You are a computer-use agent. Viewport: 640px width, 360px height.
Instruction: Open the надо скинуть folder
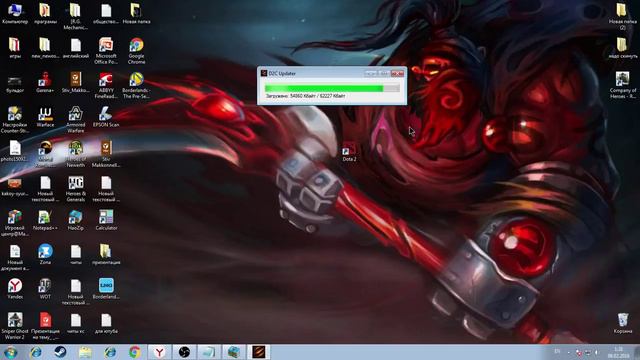[623, 47]
